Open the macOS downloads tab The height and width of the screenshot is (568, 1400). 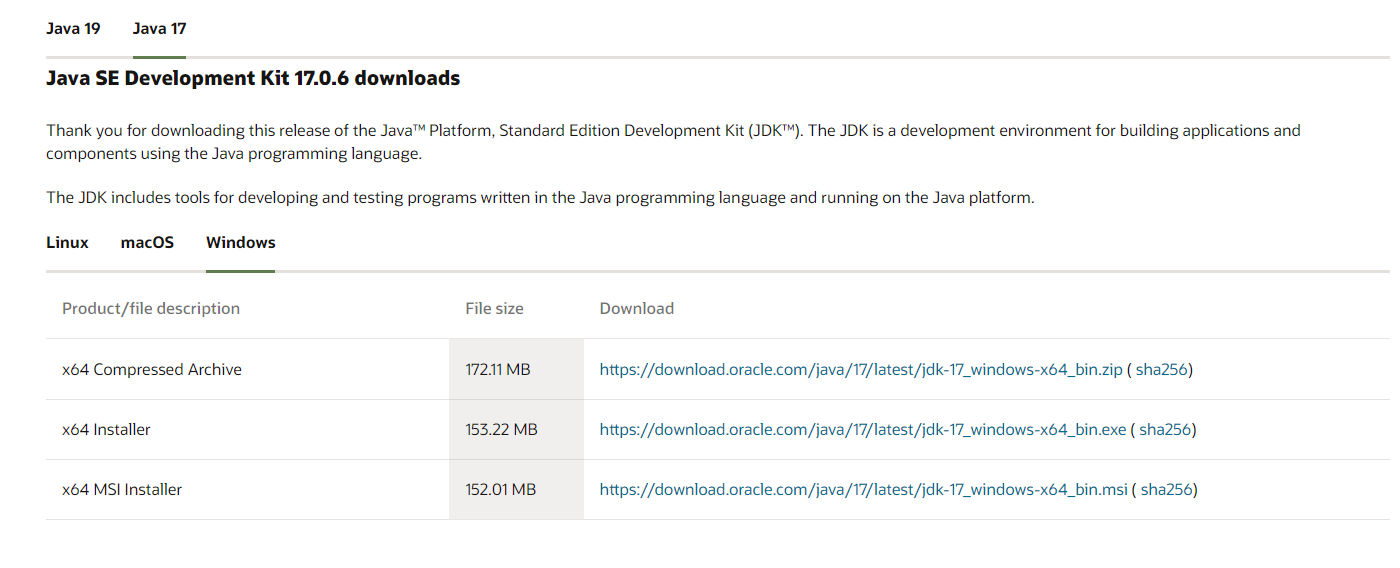(147, 242)
